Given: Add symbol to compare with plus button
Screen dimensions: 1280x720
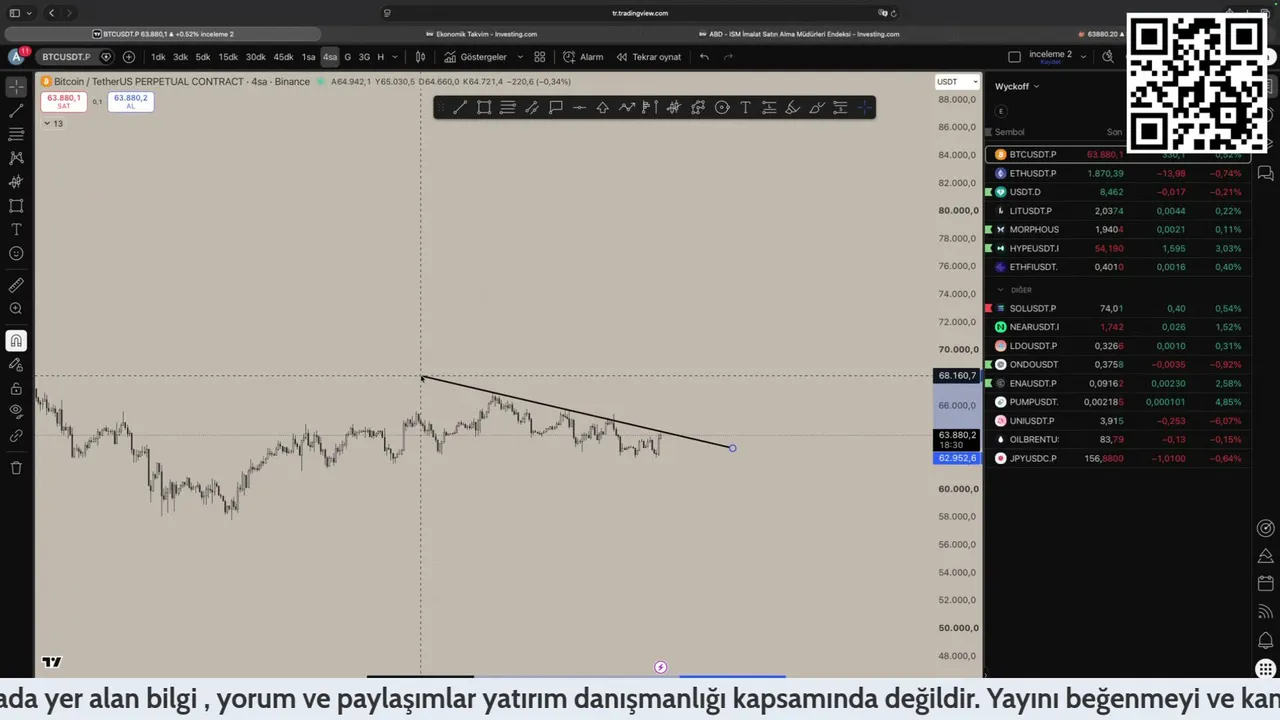Looking at the screenshot, I should (x=129, y=57).
